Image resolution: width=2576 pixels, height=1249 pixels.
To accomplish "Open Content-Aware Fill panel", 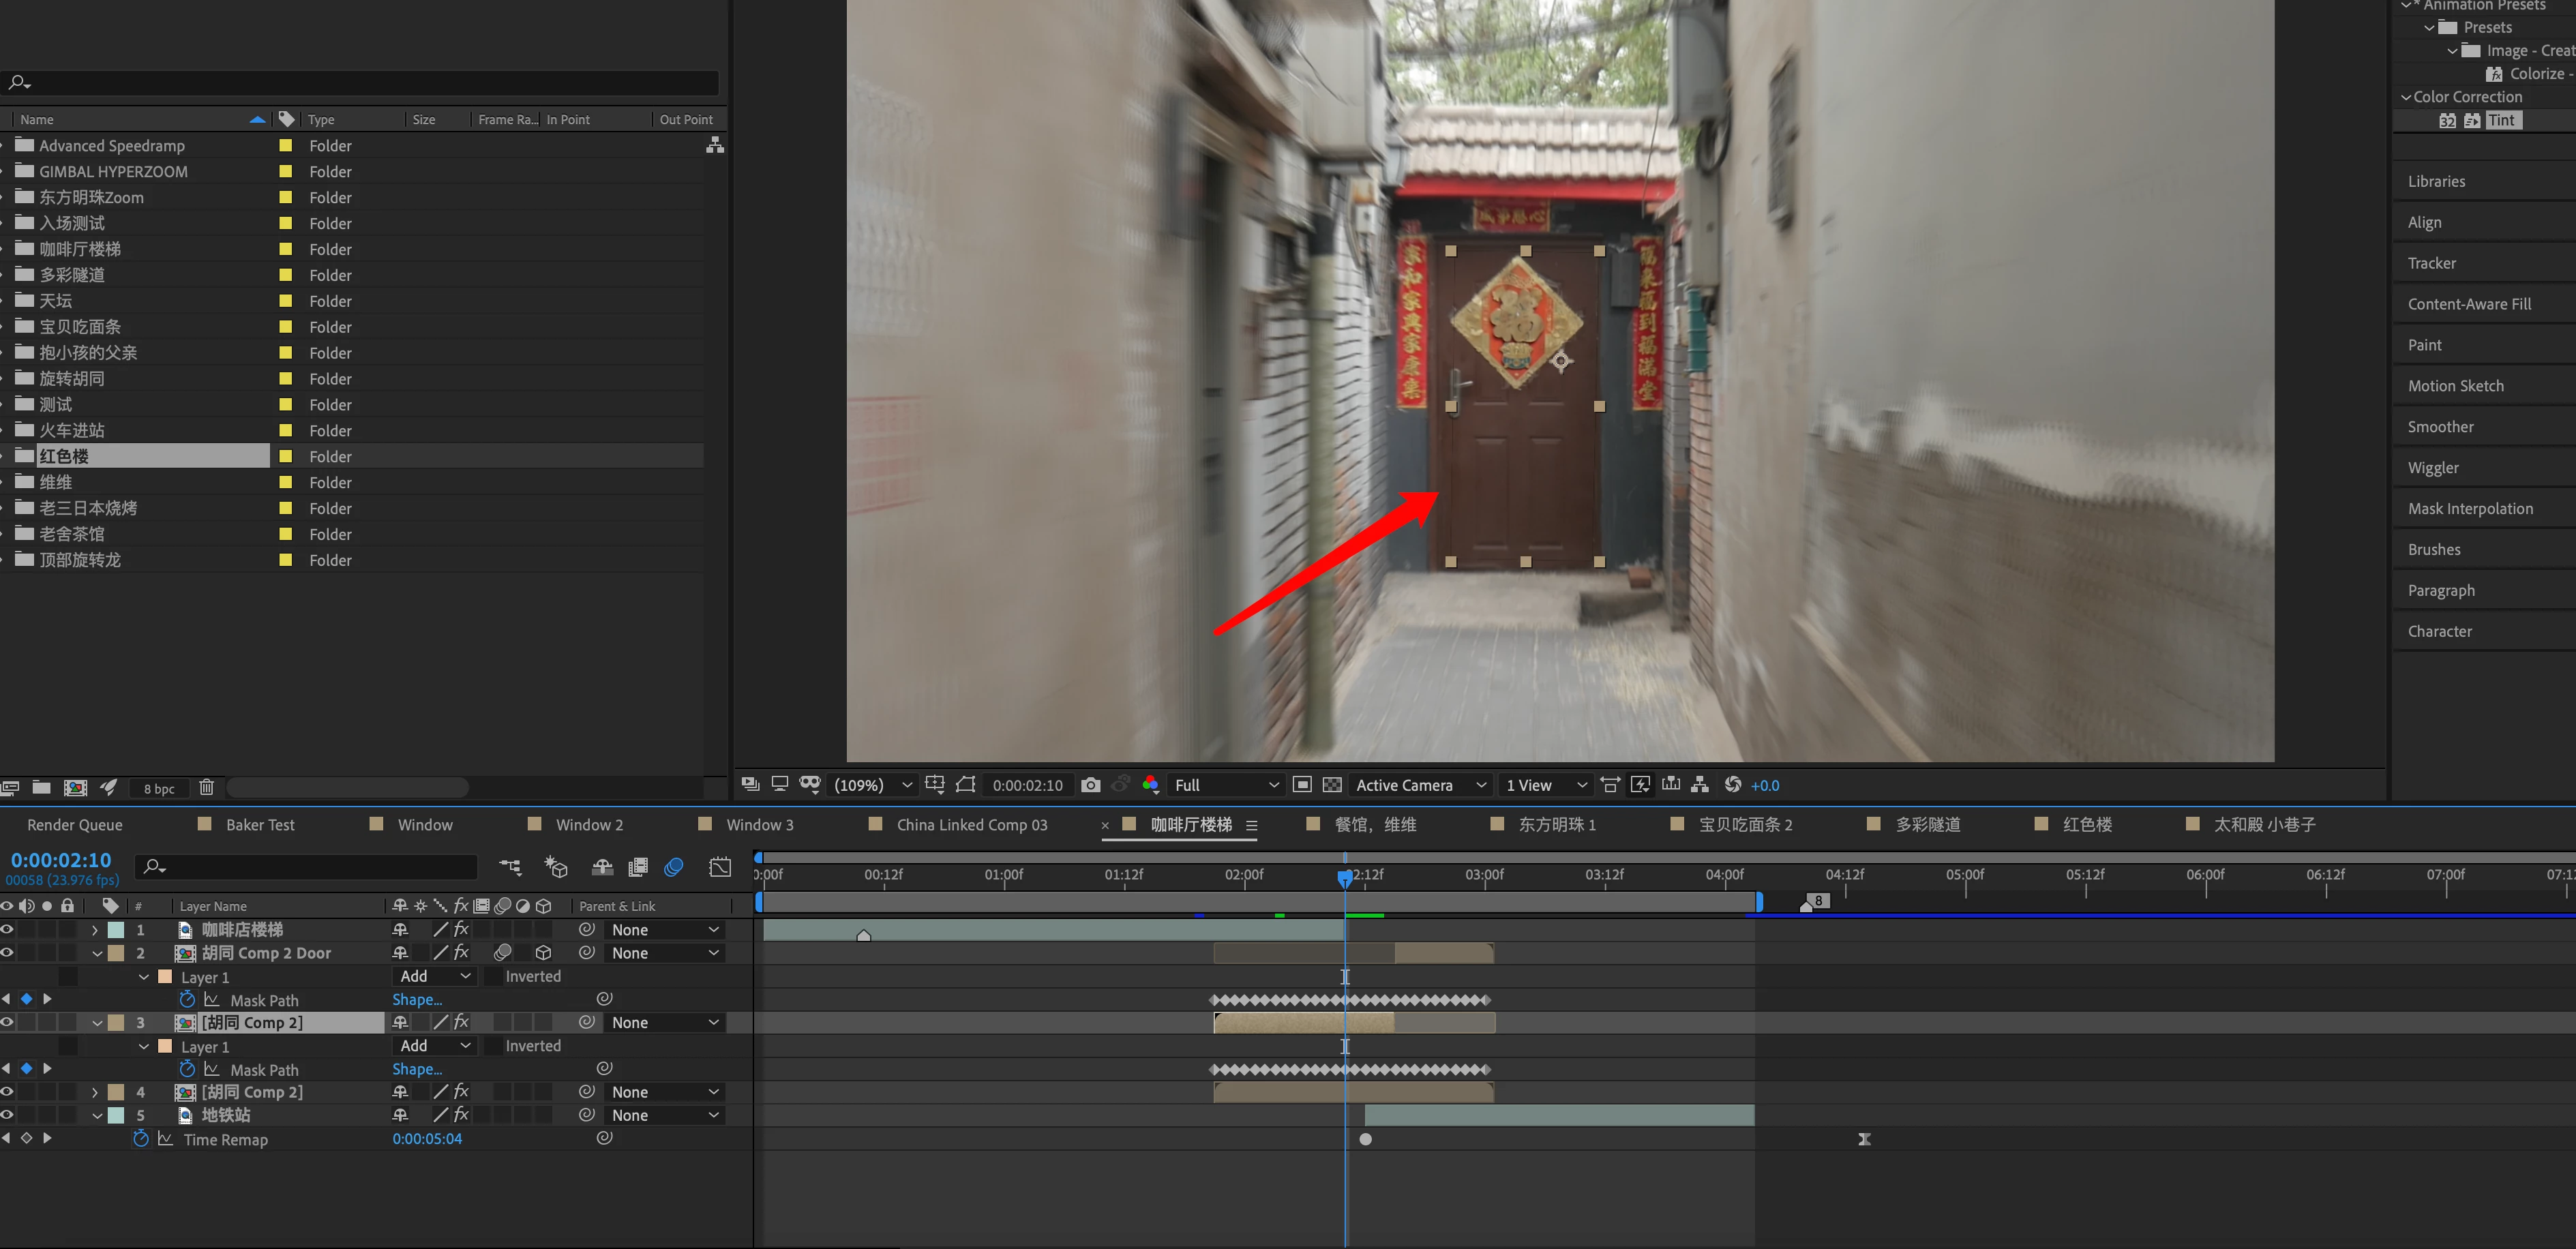I will (2469, 304).
